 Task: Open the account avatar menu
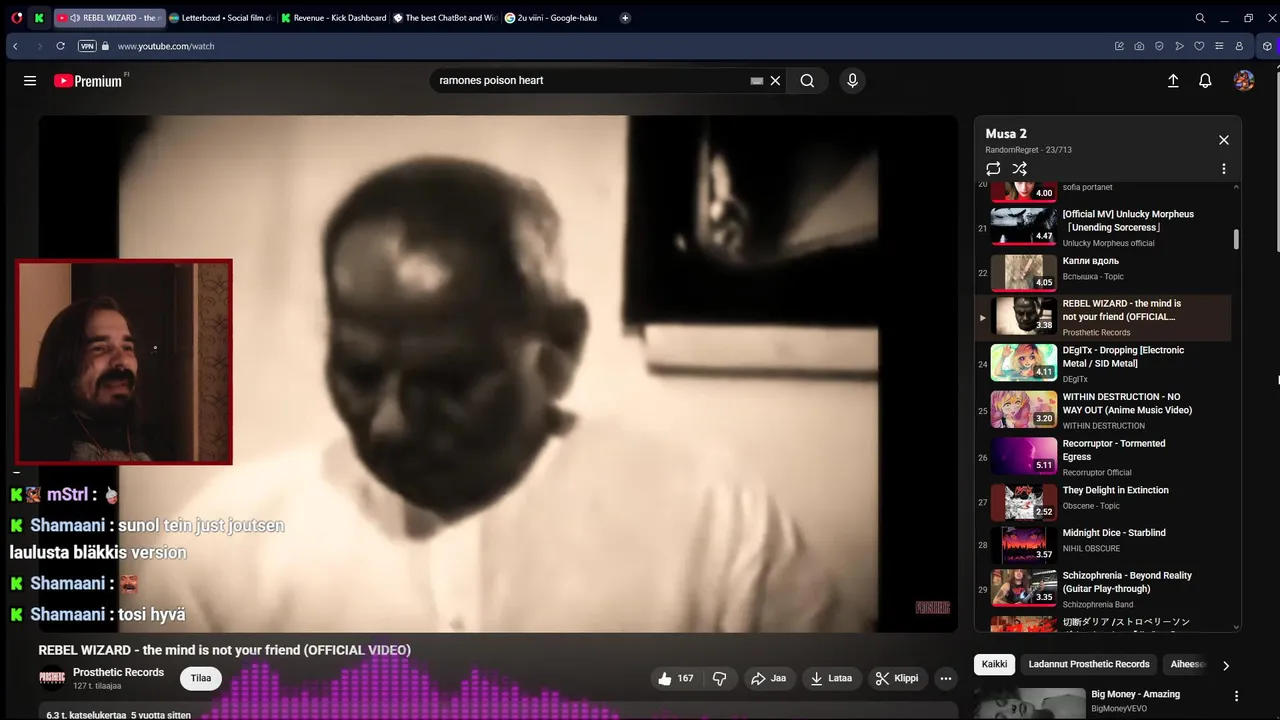1244,81
